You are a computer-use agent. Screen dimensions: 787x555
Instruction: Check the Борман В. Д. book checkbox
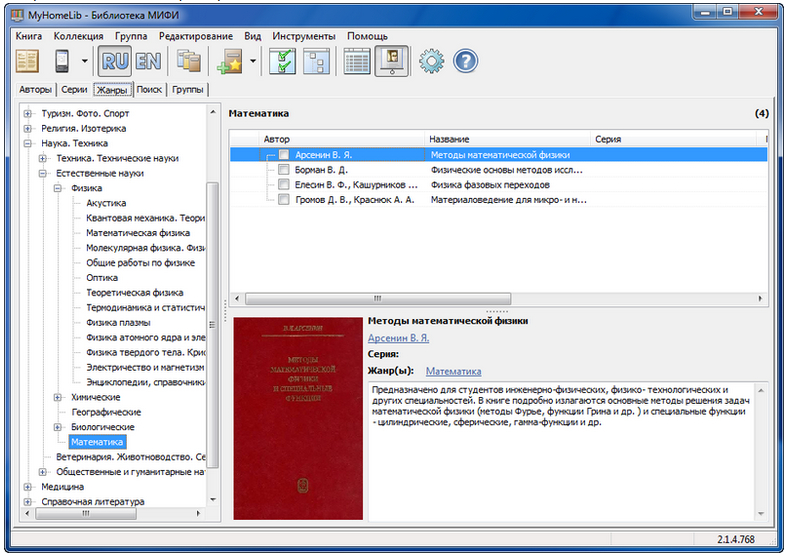(x=284, y=170)
